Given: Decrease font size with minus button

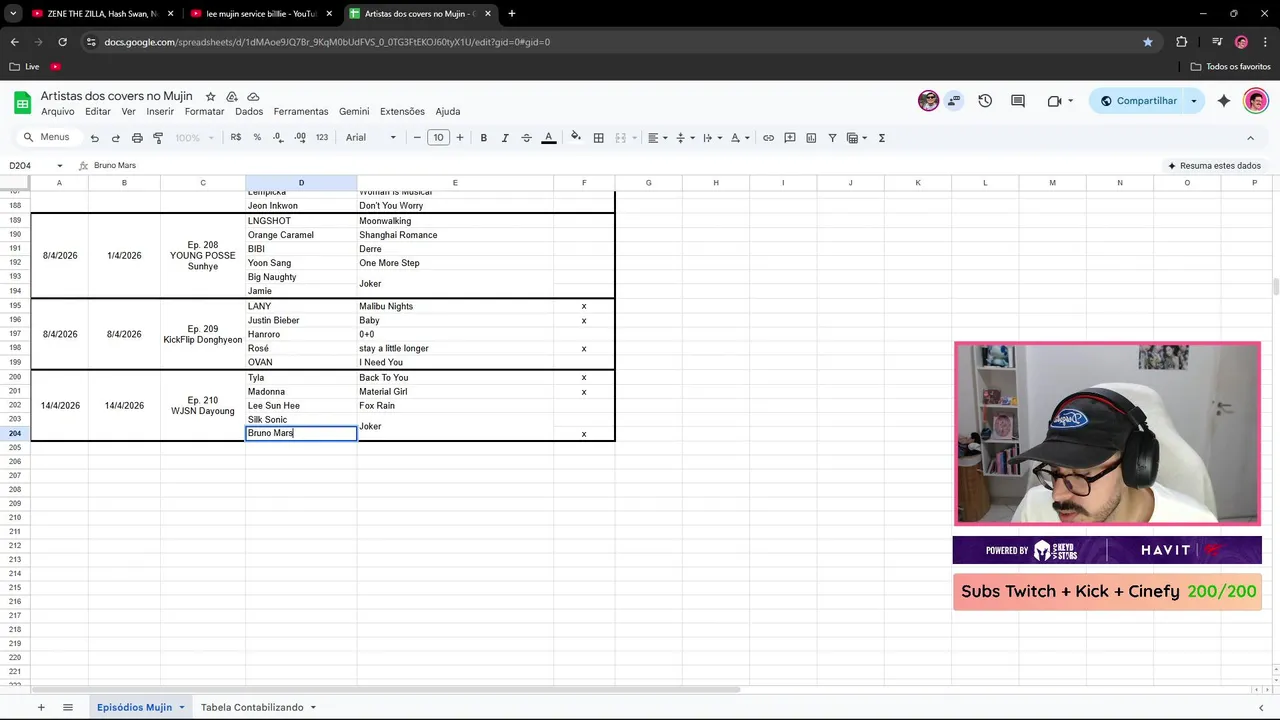Looking at the screenshot, I should [x=417, y=138].
